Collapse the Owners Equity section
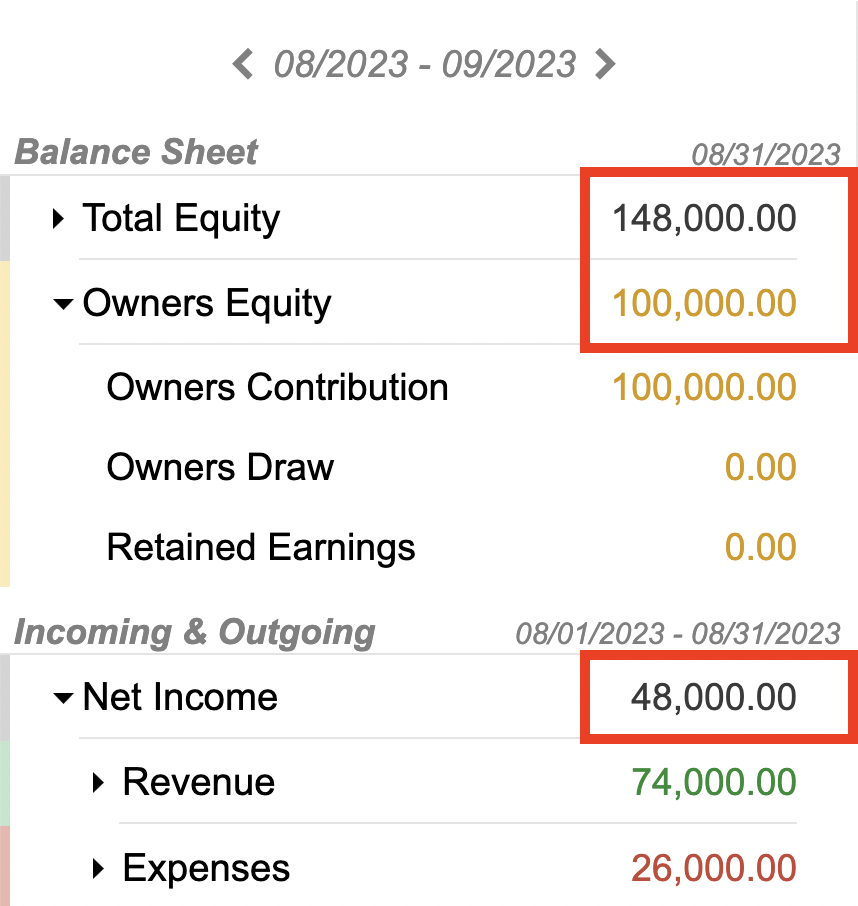This screenshot has height=906, width=858. (x=62, y=304)
